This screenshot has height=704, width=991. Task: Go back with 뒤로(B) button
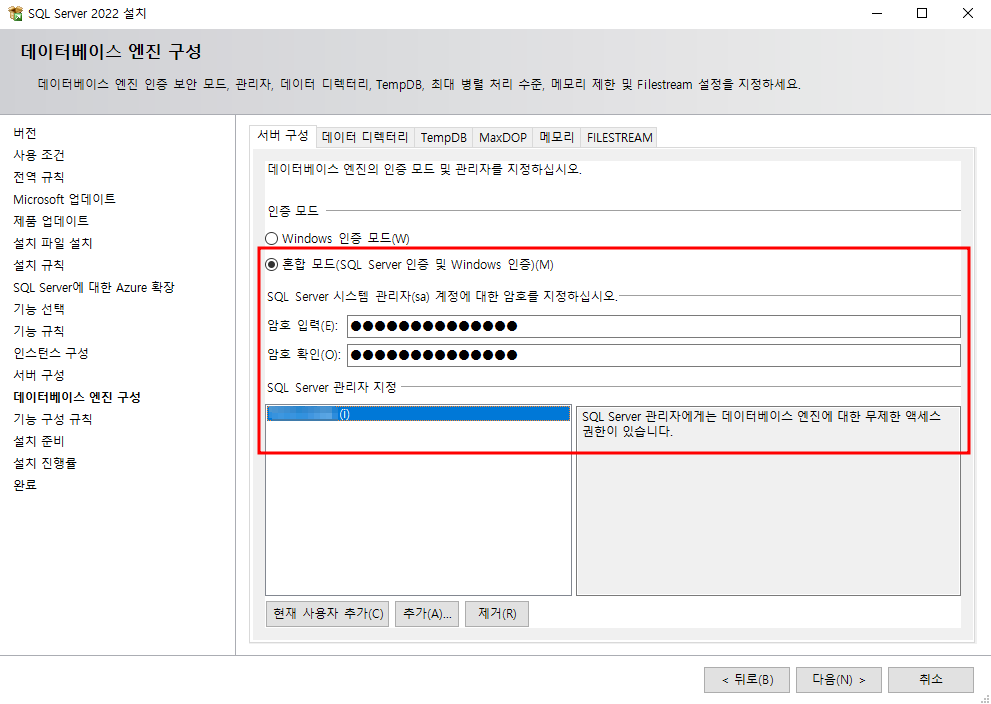747,680
